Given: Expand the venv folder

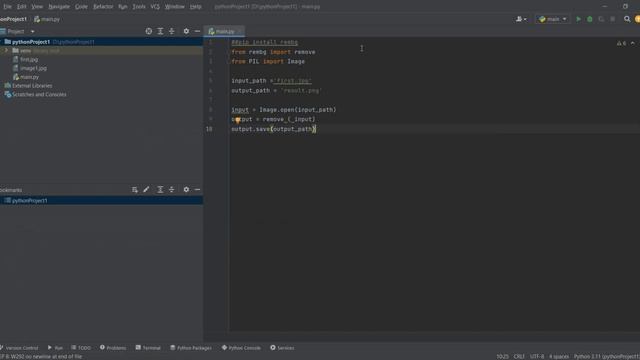Looking at the screenshot, I should click(6, 51).
